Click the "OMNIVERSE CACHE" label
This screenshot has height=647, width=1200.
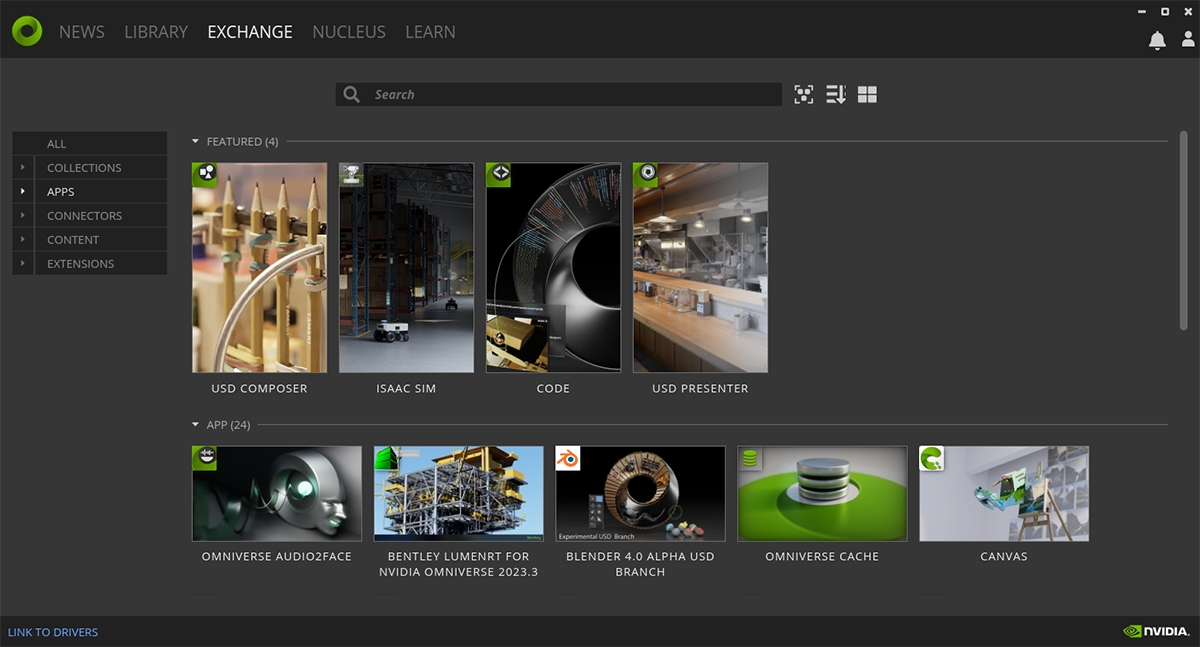click(822, 556)
